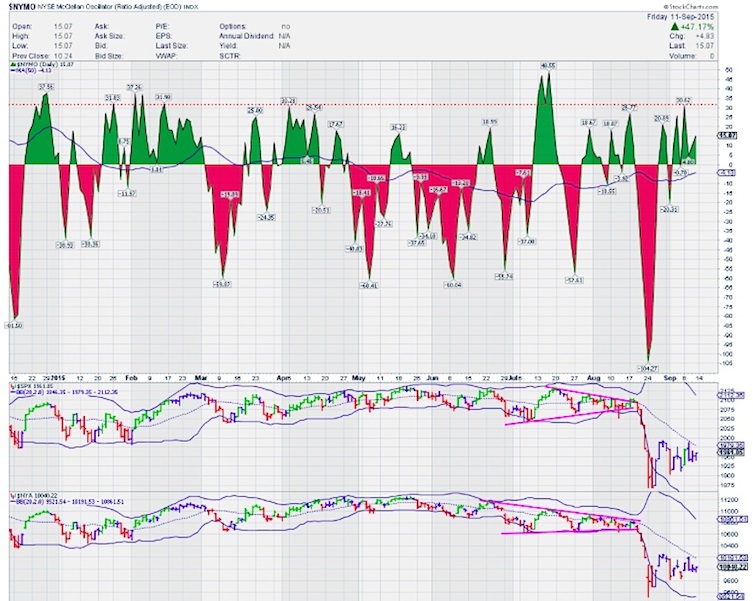
Task: Click the 'Prev Close:' value 10.24
Action: (x=62, y=56)
